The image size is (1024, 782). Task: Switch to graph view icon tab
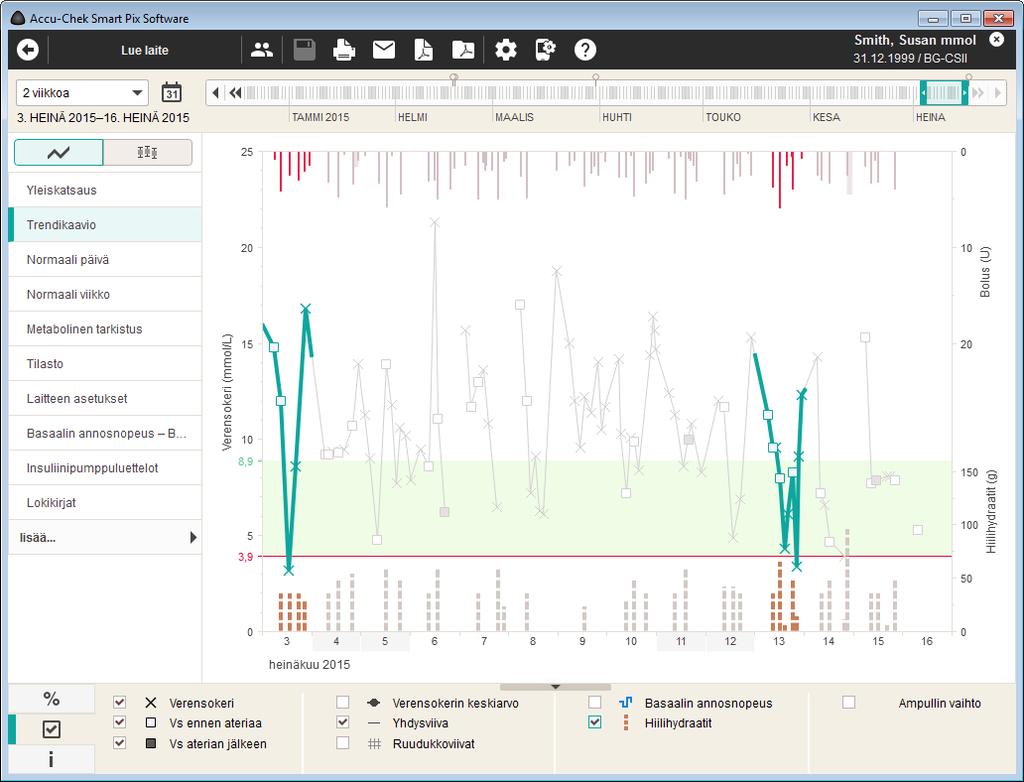click(x=59, y=153)
